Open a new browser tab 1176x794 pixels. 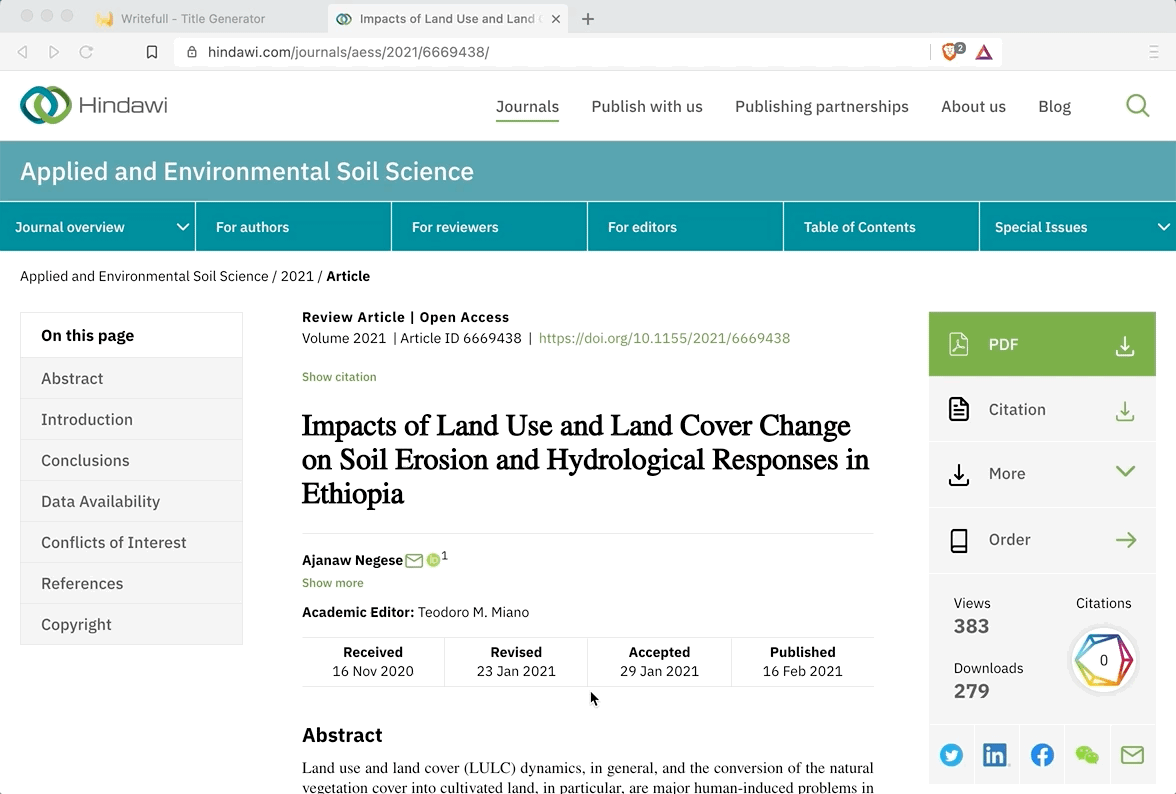pyautogui.click(x=588, y=19)
